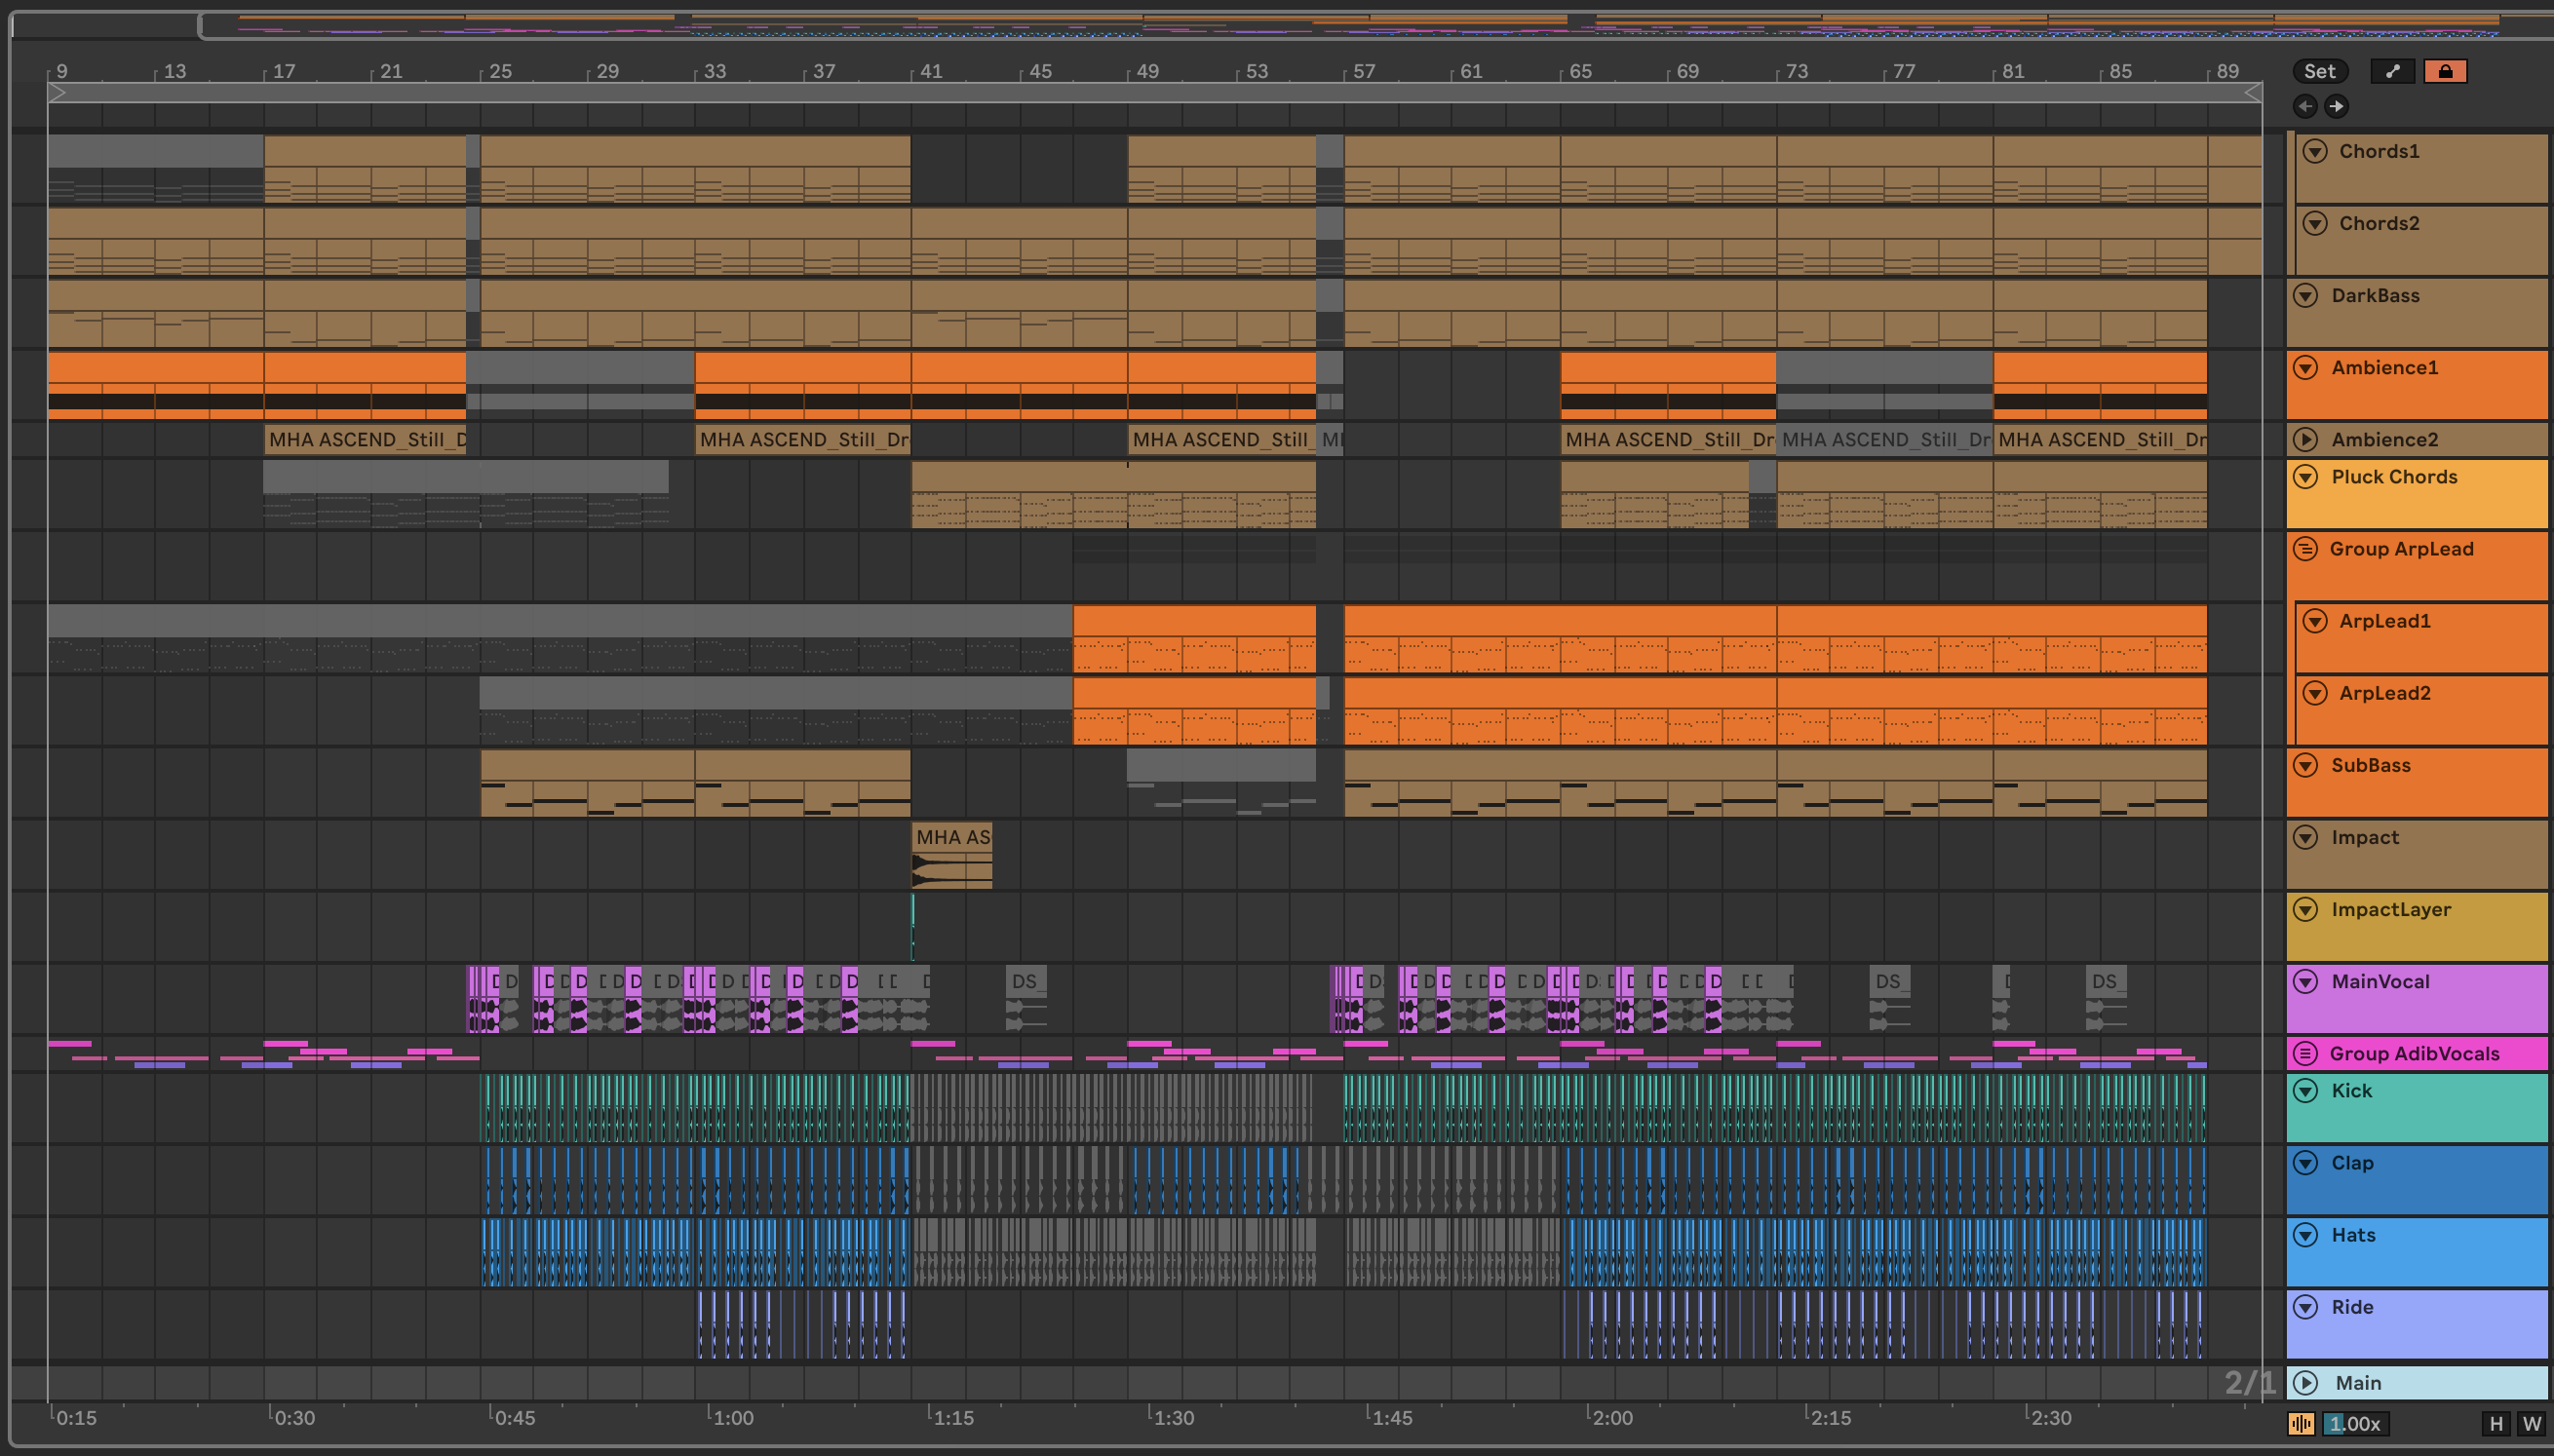This screenshot has height=1456, width=2554.
Task: Click the Set locator button
Action: coord(2319,71)
